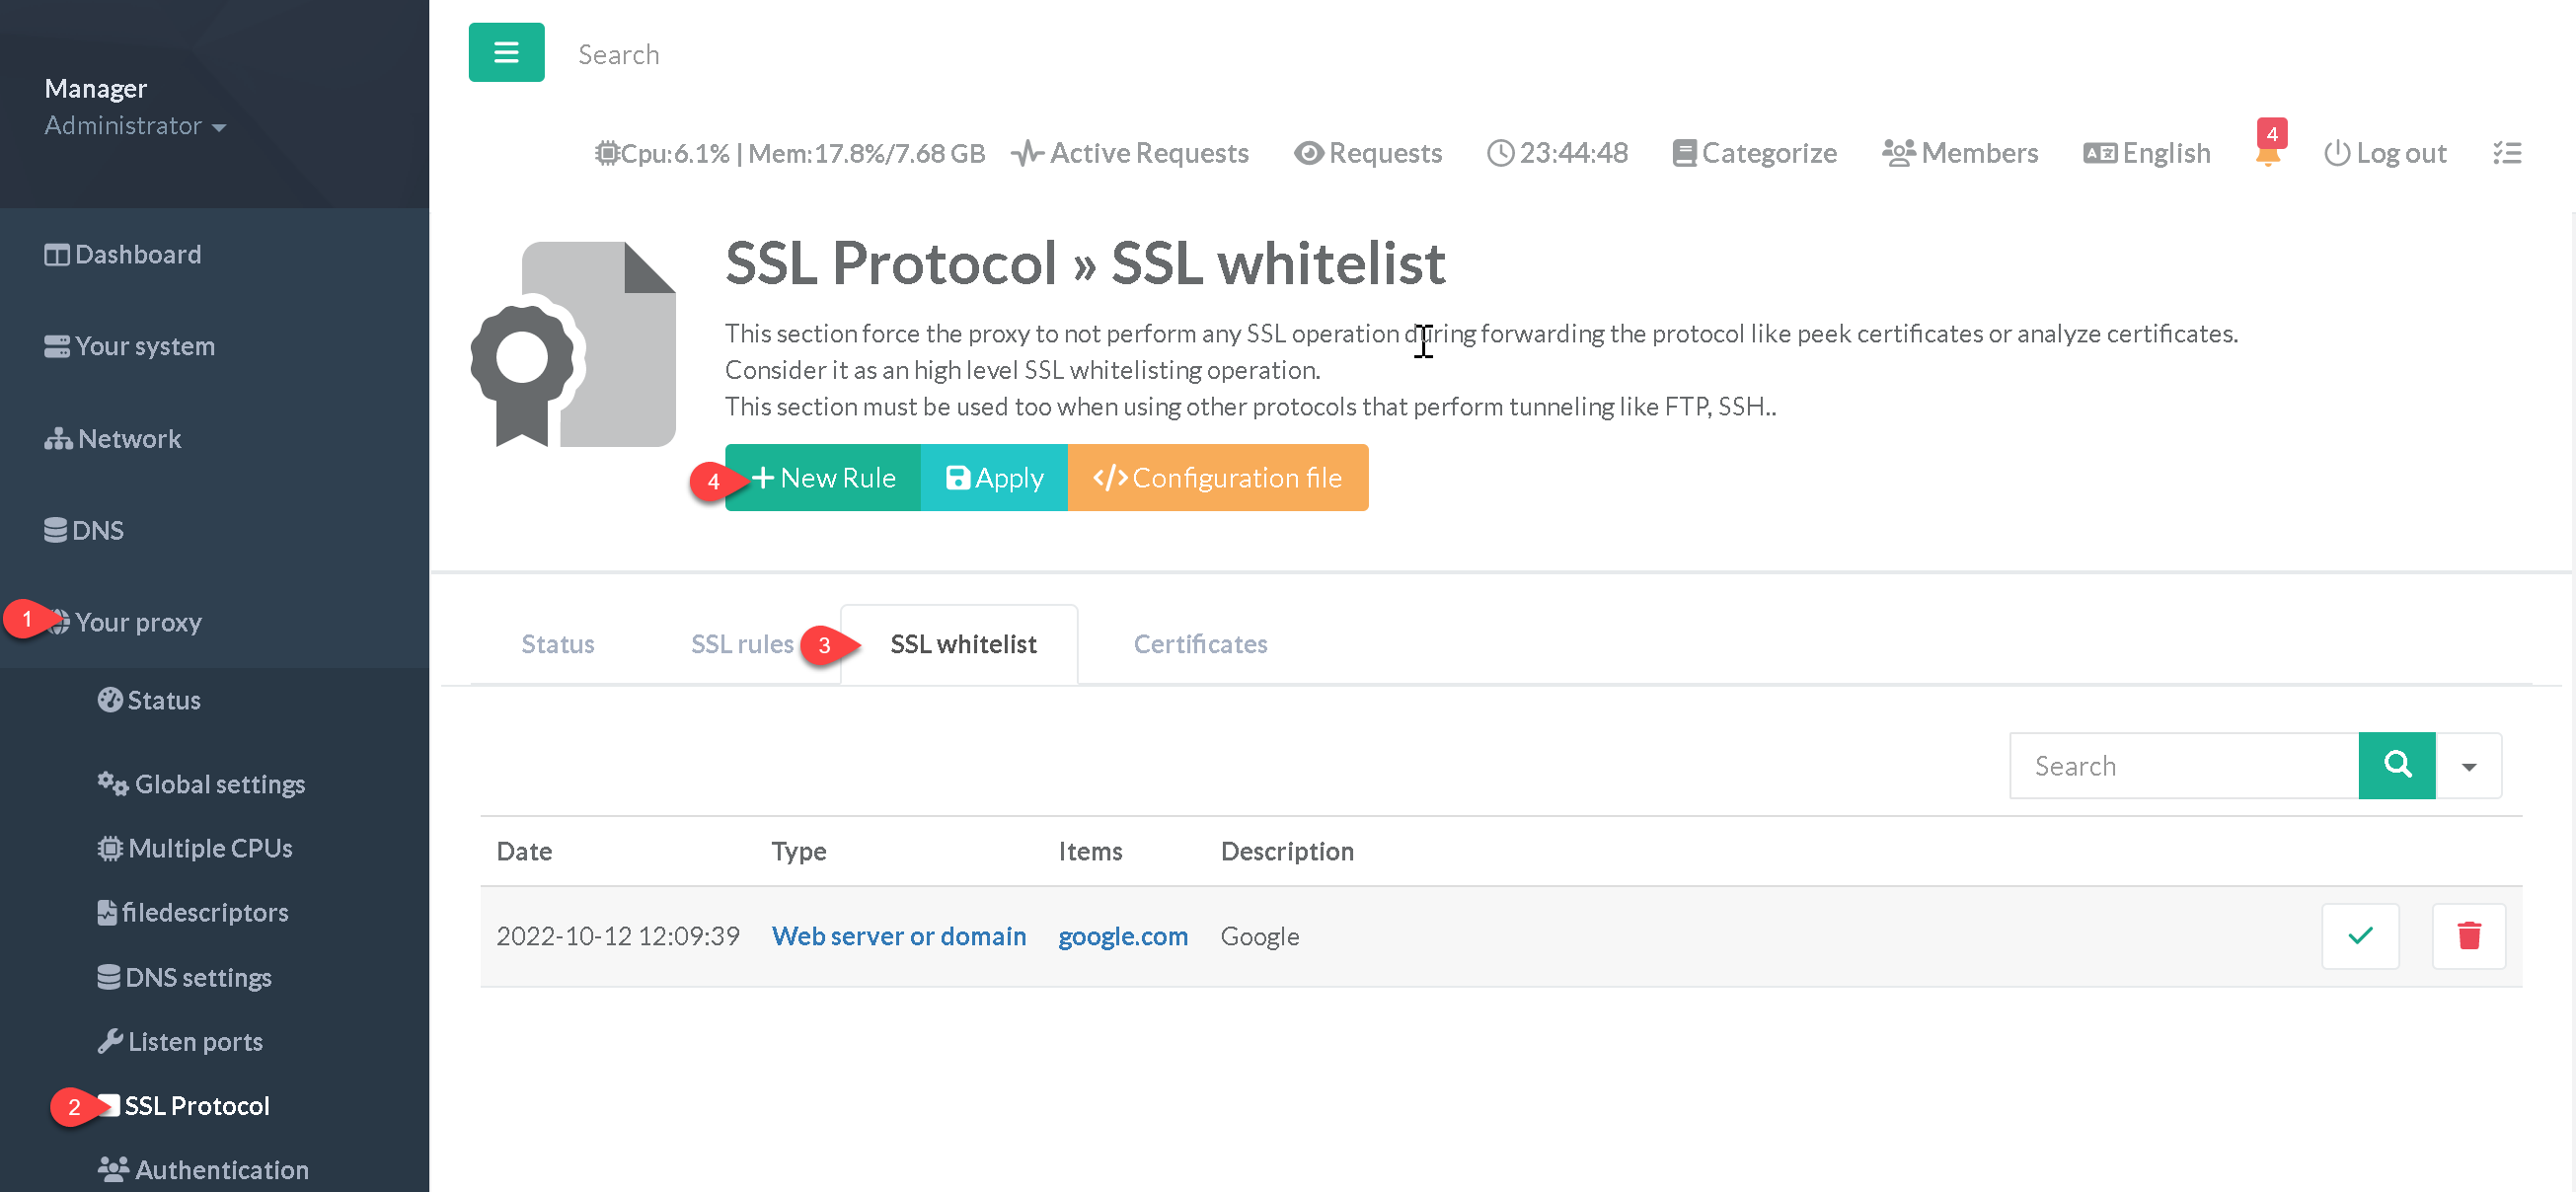Collapse the Your proxy sidebar section
The width and height of the screenshot is (2576, 1192).
pyautogui.click(x=138, y=622)
